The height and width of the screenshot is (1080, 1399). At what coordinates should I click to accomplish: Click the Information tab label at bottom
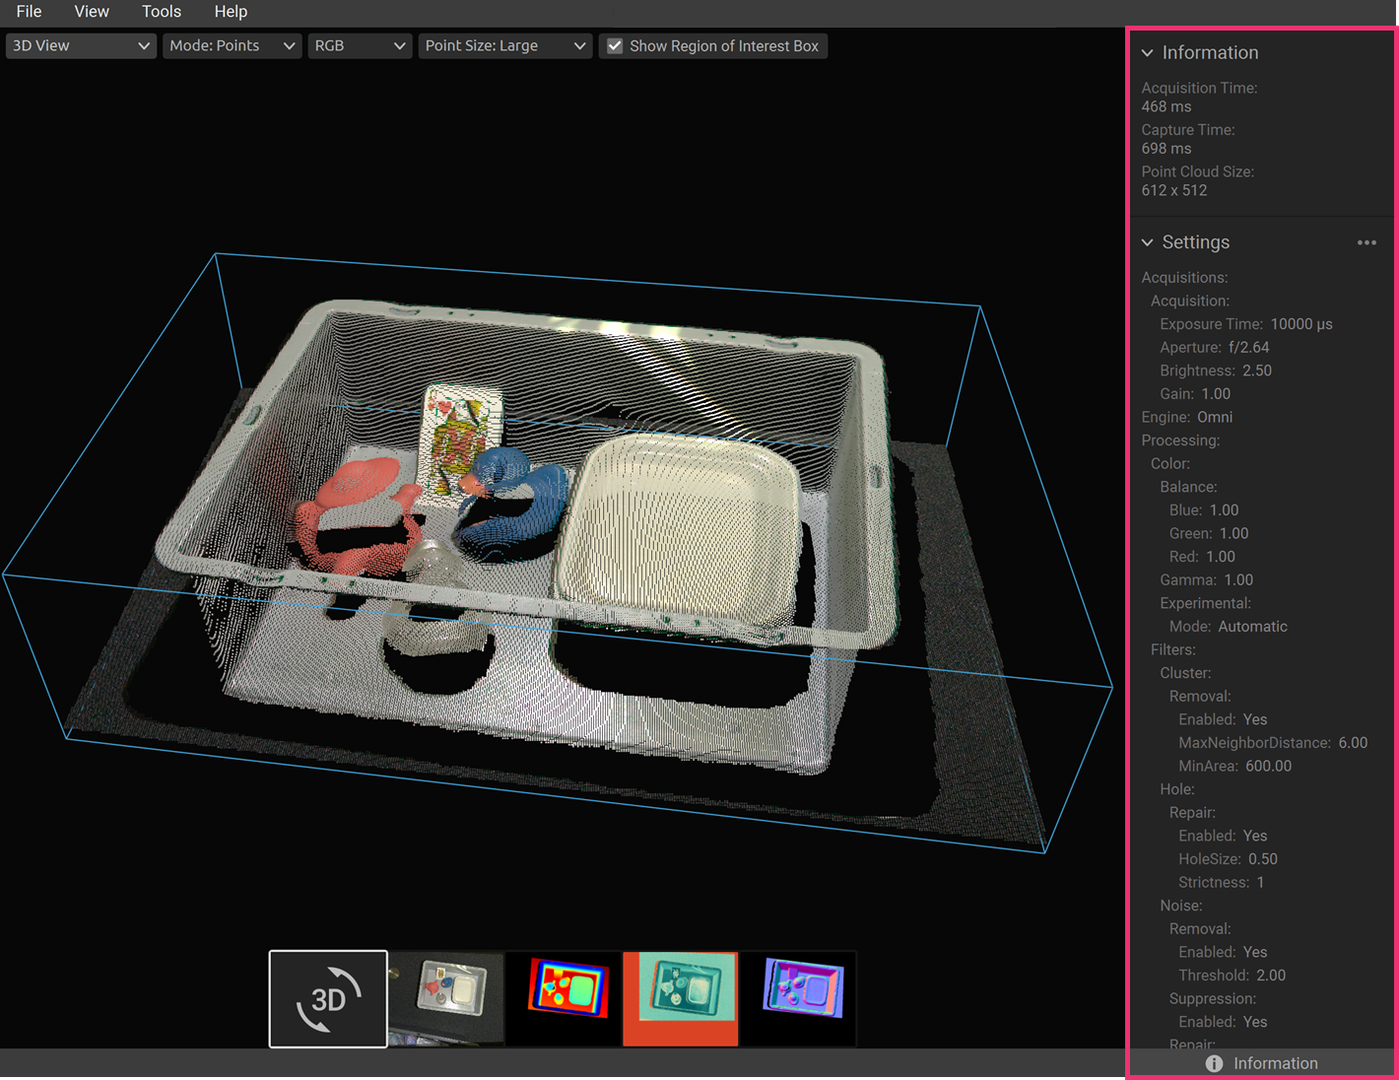1275,1063
